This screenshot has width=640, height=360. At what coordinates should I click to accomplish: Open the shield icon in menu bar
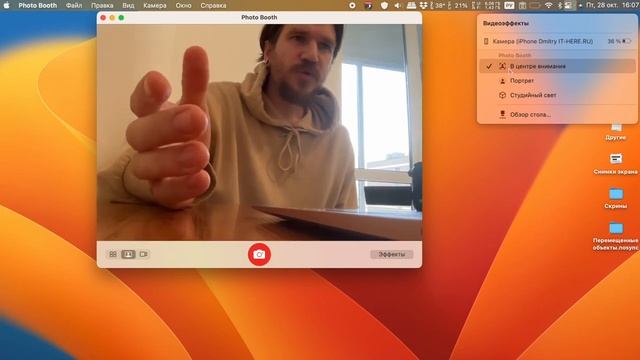(x=384, y=5)
